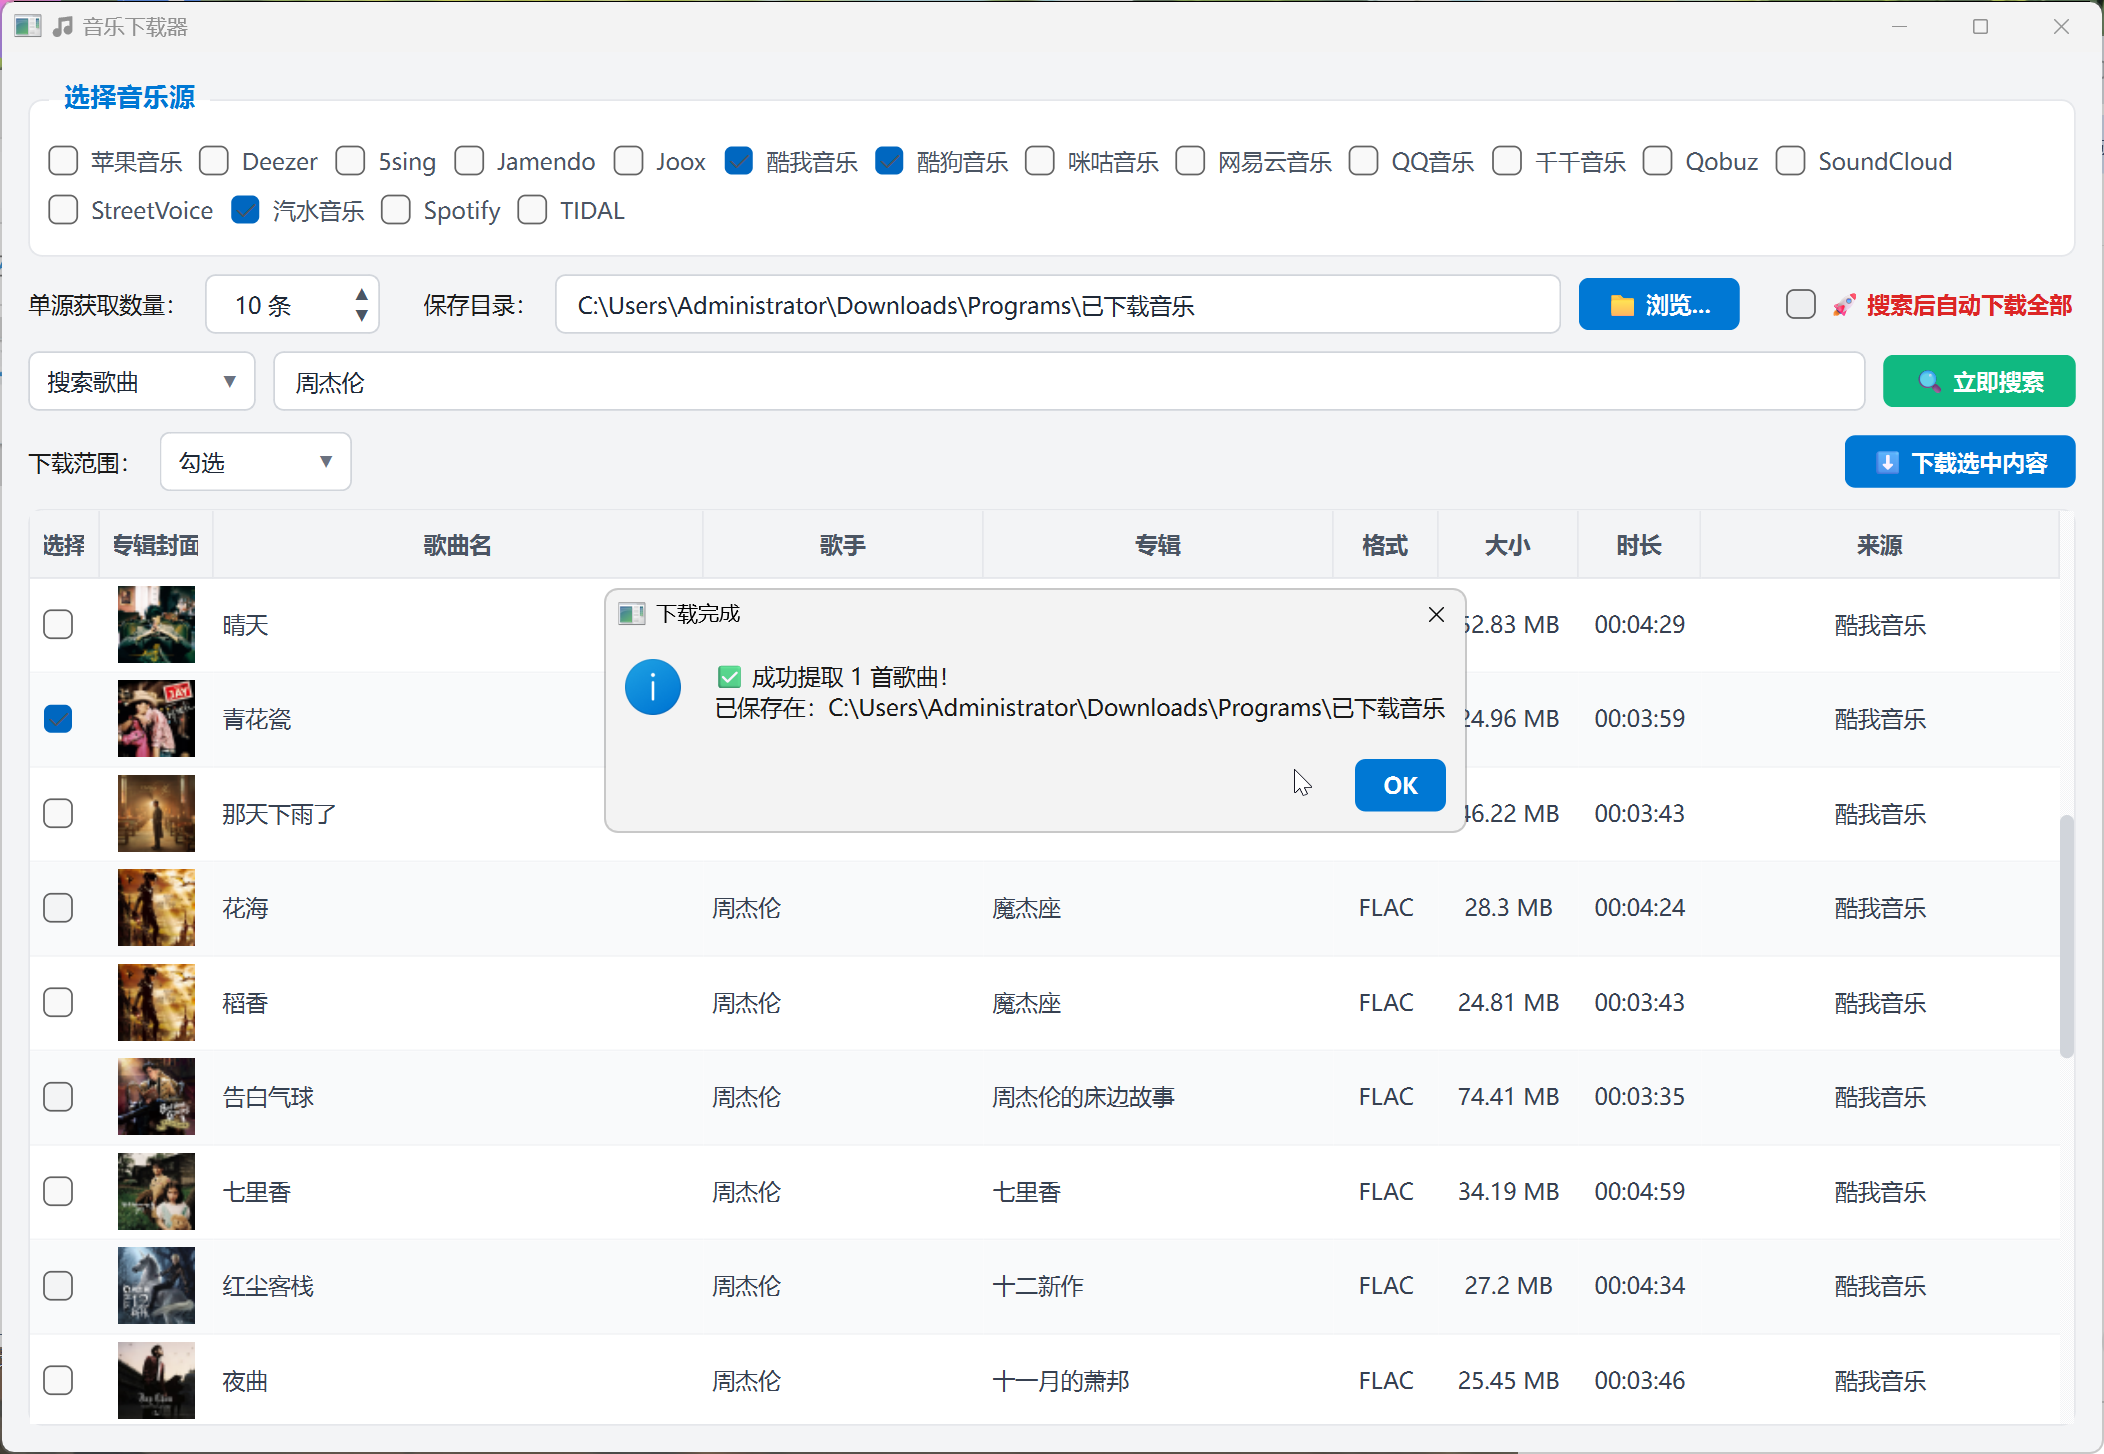Click the 大小 column header
2104x1454 pixels.
coord(1507,545)
